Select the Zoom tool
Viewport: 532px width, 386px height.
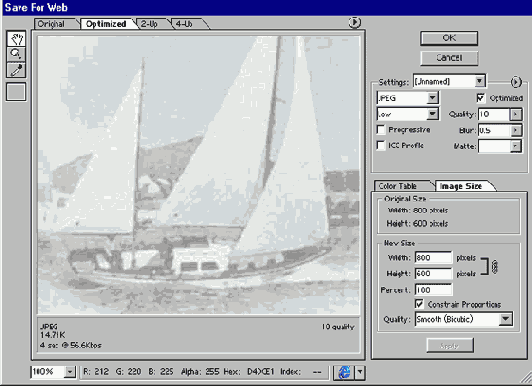[16, 54]
